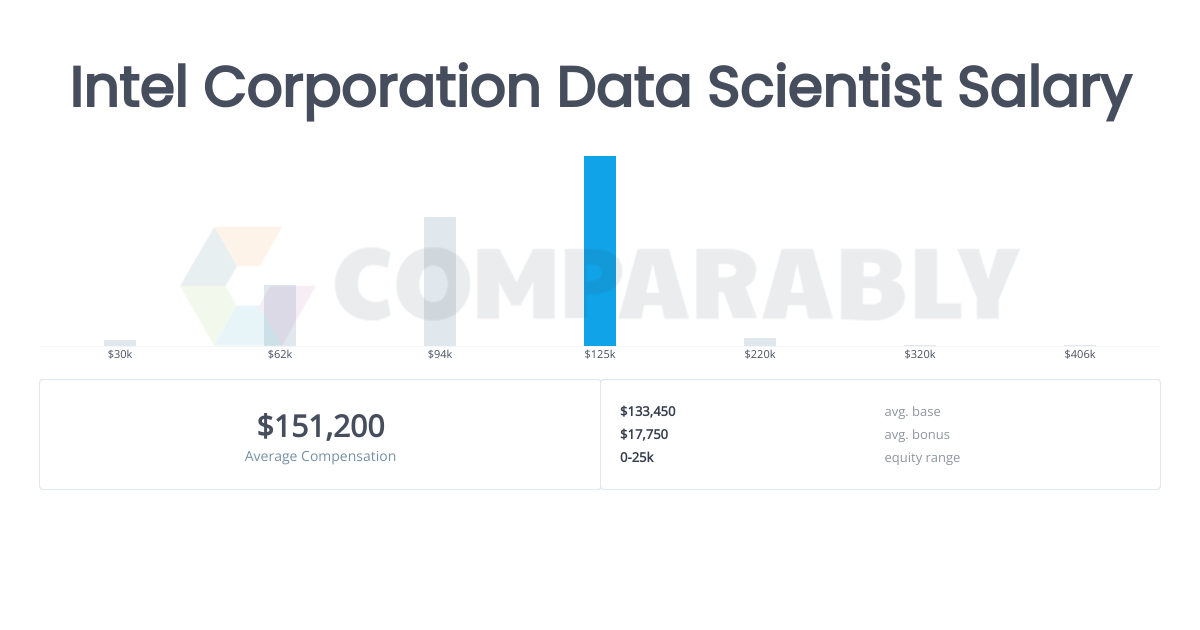Click the avg. base label
The width and height of the screenshot is (1200, 630).
click(x=912, y=411)
